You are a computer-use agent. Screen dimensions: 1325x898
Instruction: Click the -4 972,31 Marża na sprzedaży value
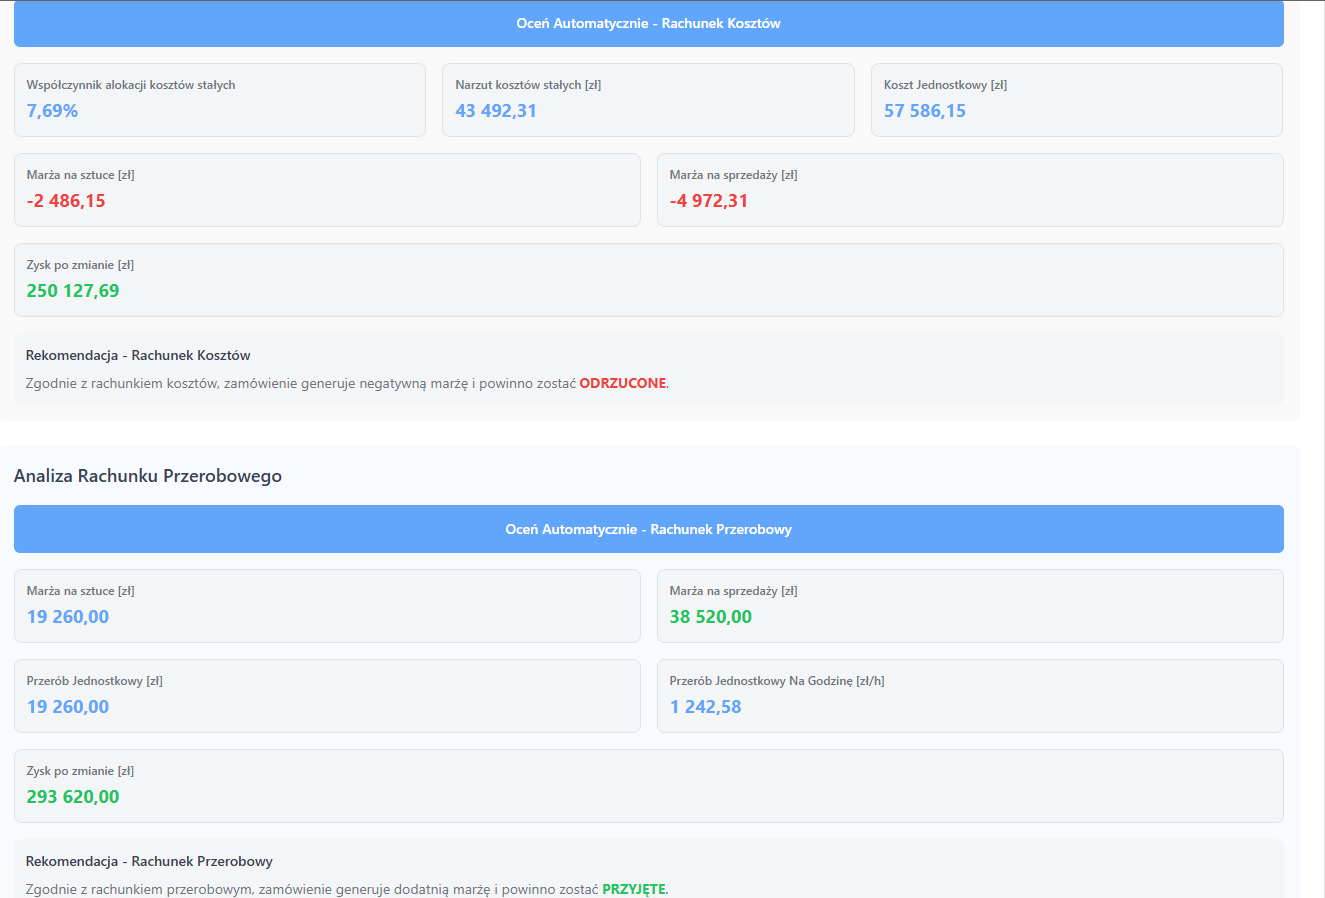pos(708,201)
